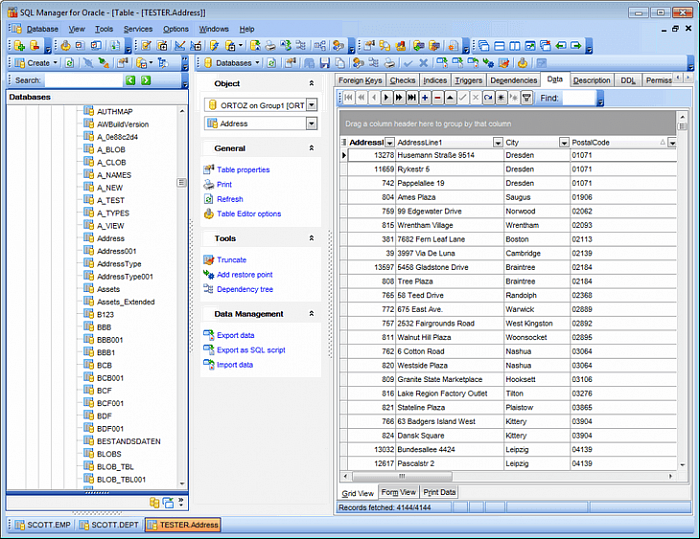Click the refresh data curved arrow button
Viewport: 700px width, 539px height.
tap(488, 97)
